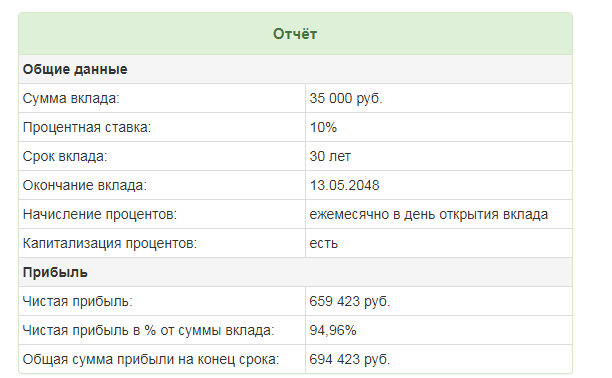This screenshot has height=378, width=612.
Task: Select the Общие данные section heading
Action: [x=75, y=69]
